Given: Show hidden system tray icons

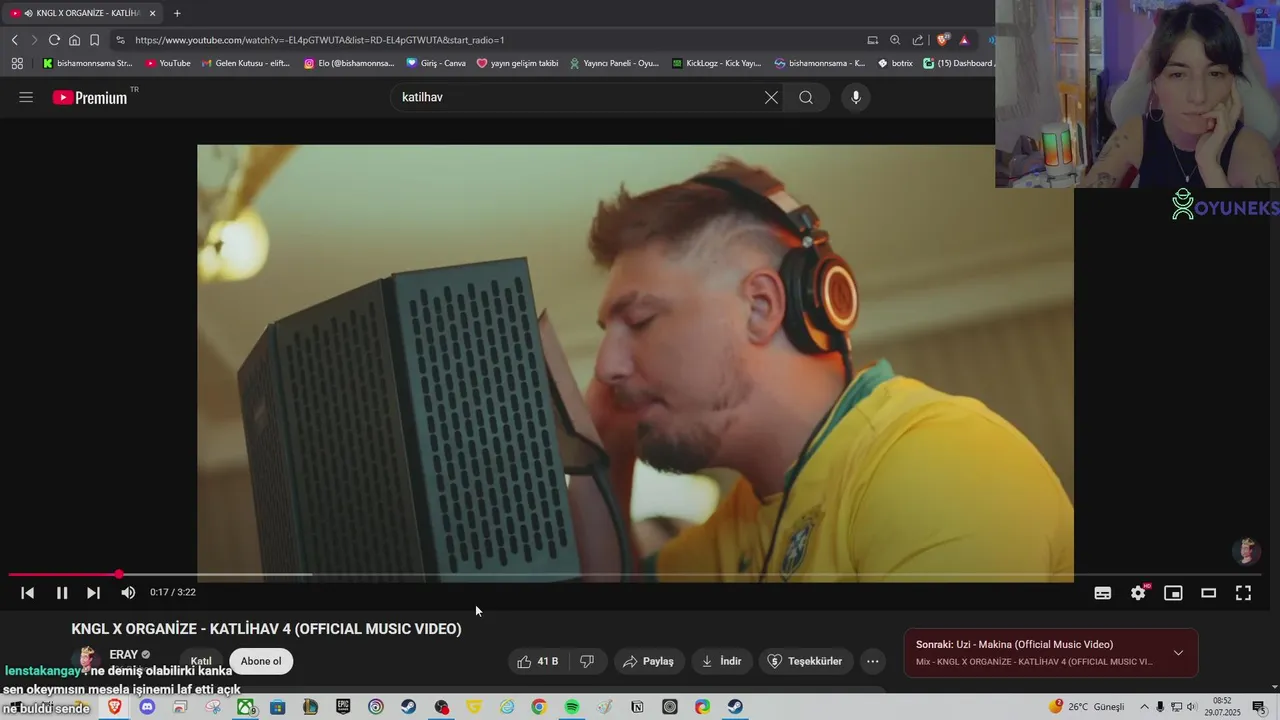Looking at the screenshot, I should coord(1144,707).
